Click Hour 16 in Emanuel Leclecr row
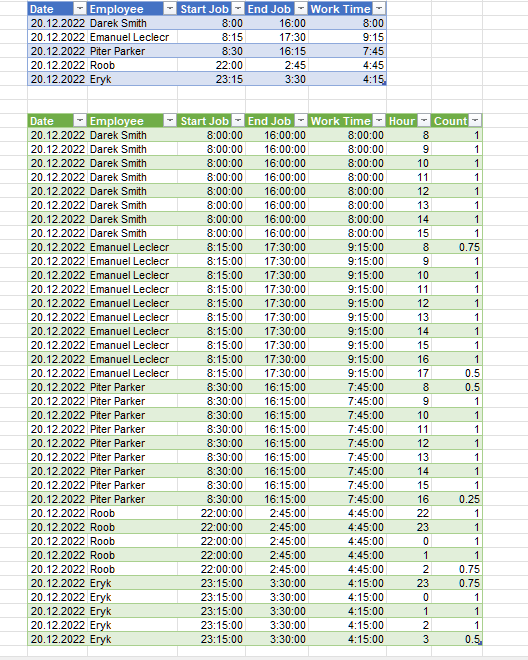 tap(409, 359)
